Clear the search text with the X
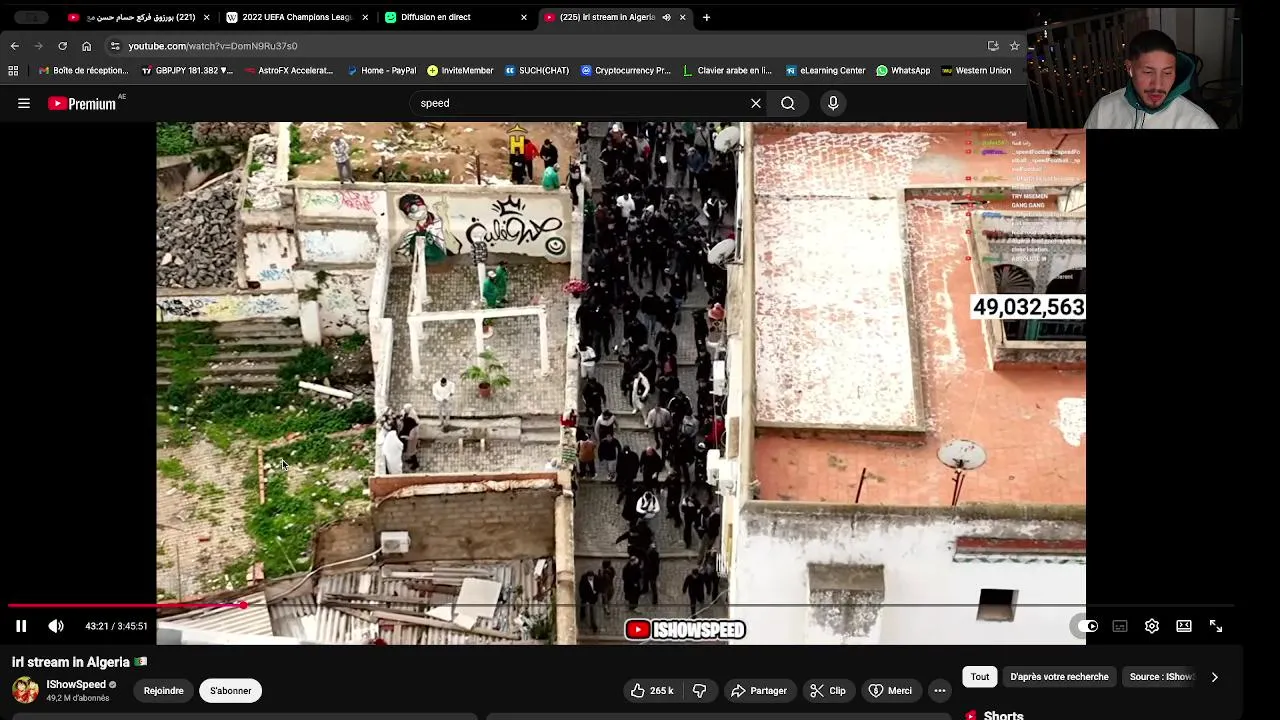The width and height of the screenshot is (1280, 720). coord(756,103)
